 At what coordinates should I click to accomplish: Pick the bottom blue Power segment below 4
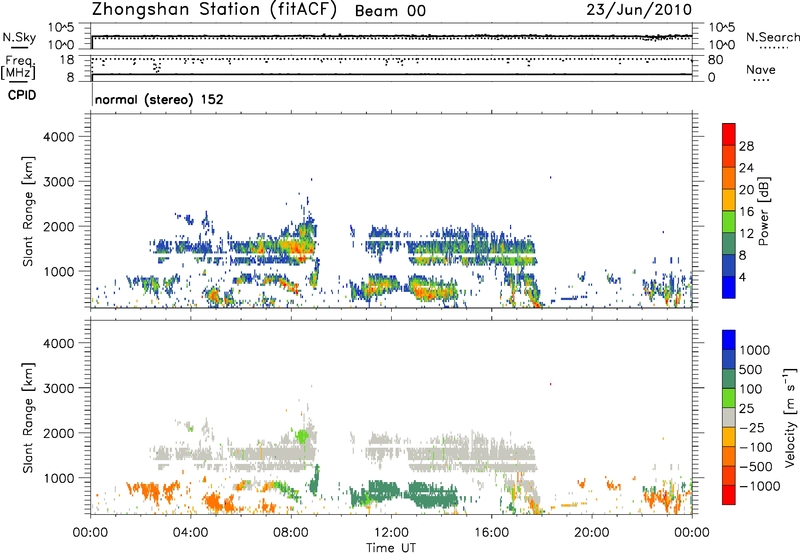tap(729, 287)
